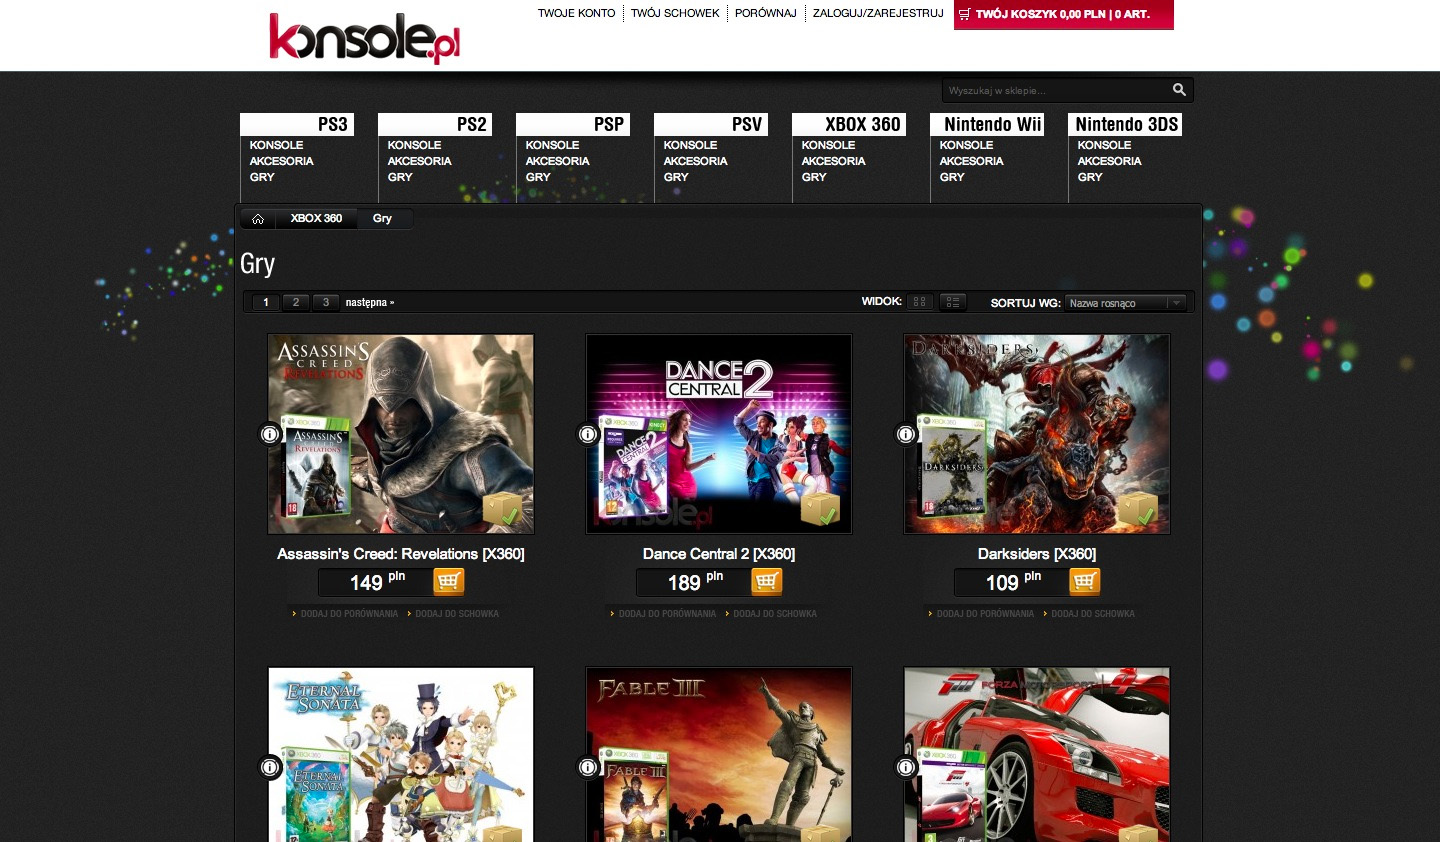
Task: Open Assassin's Creed: Revelations cover image
Action: click(x=401, y=434)
